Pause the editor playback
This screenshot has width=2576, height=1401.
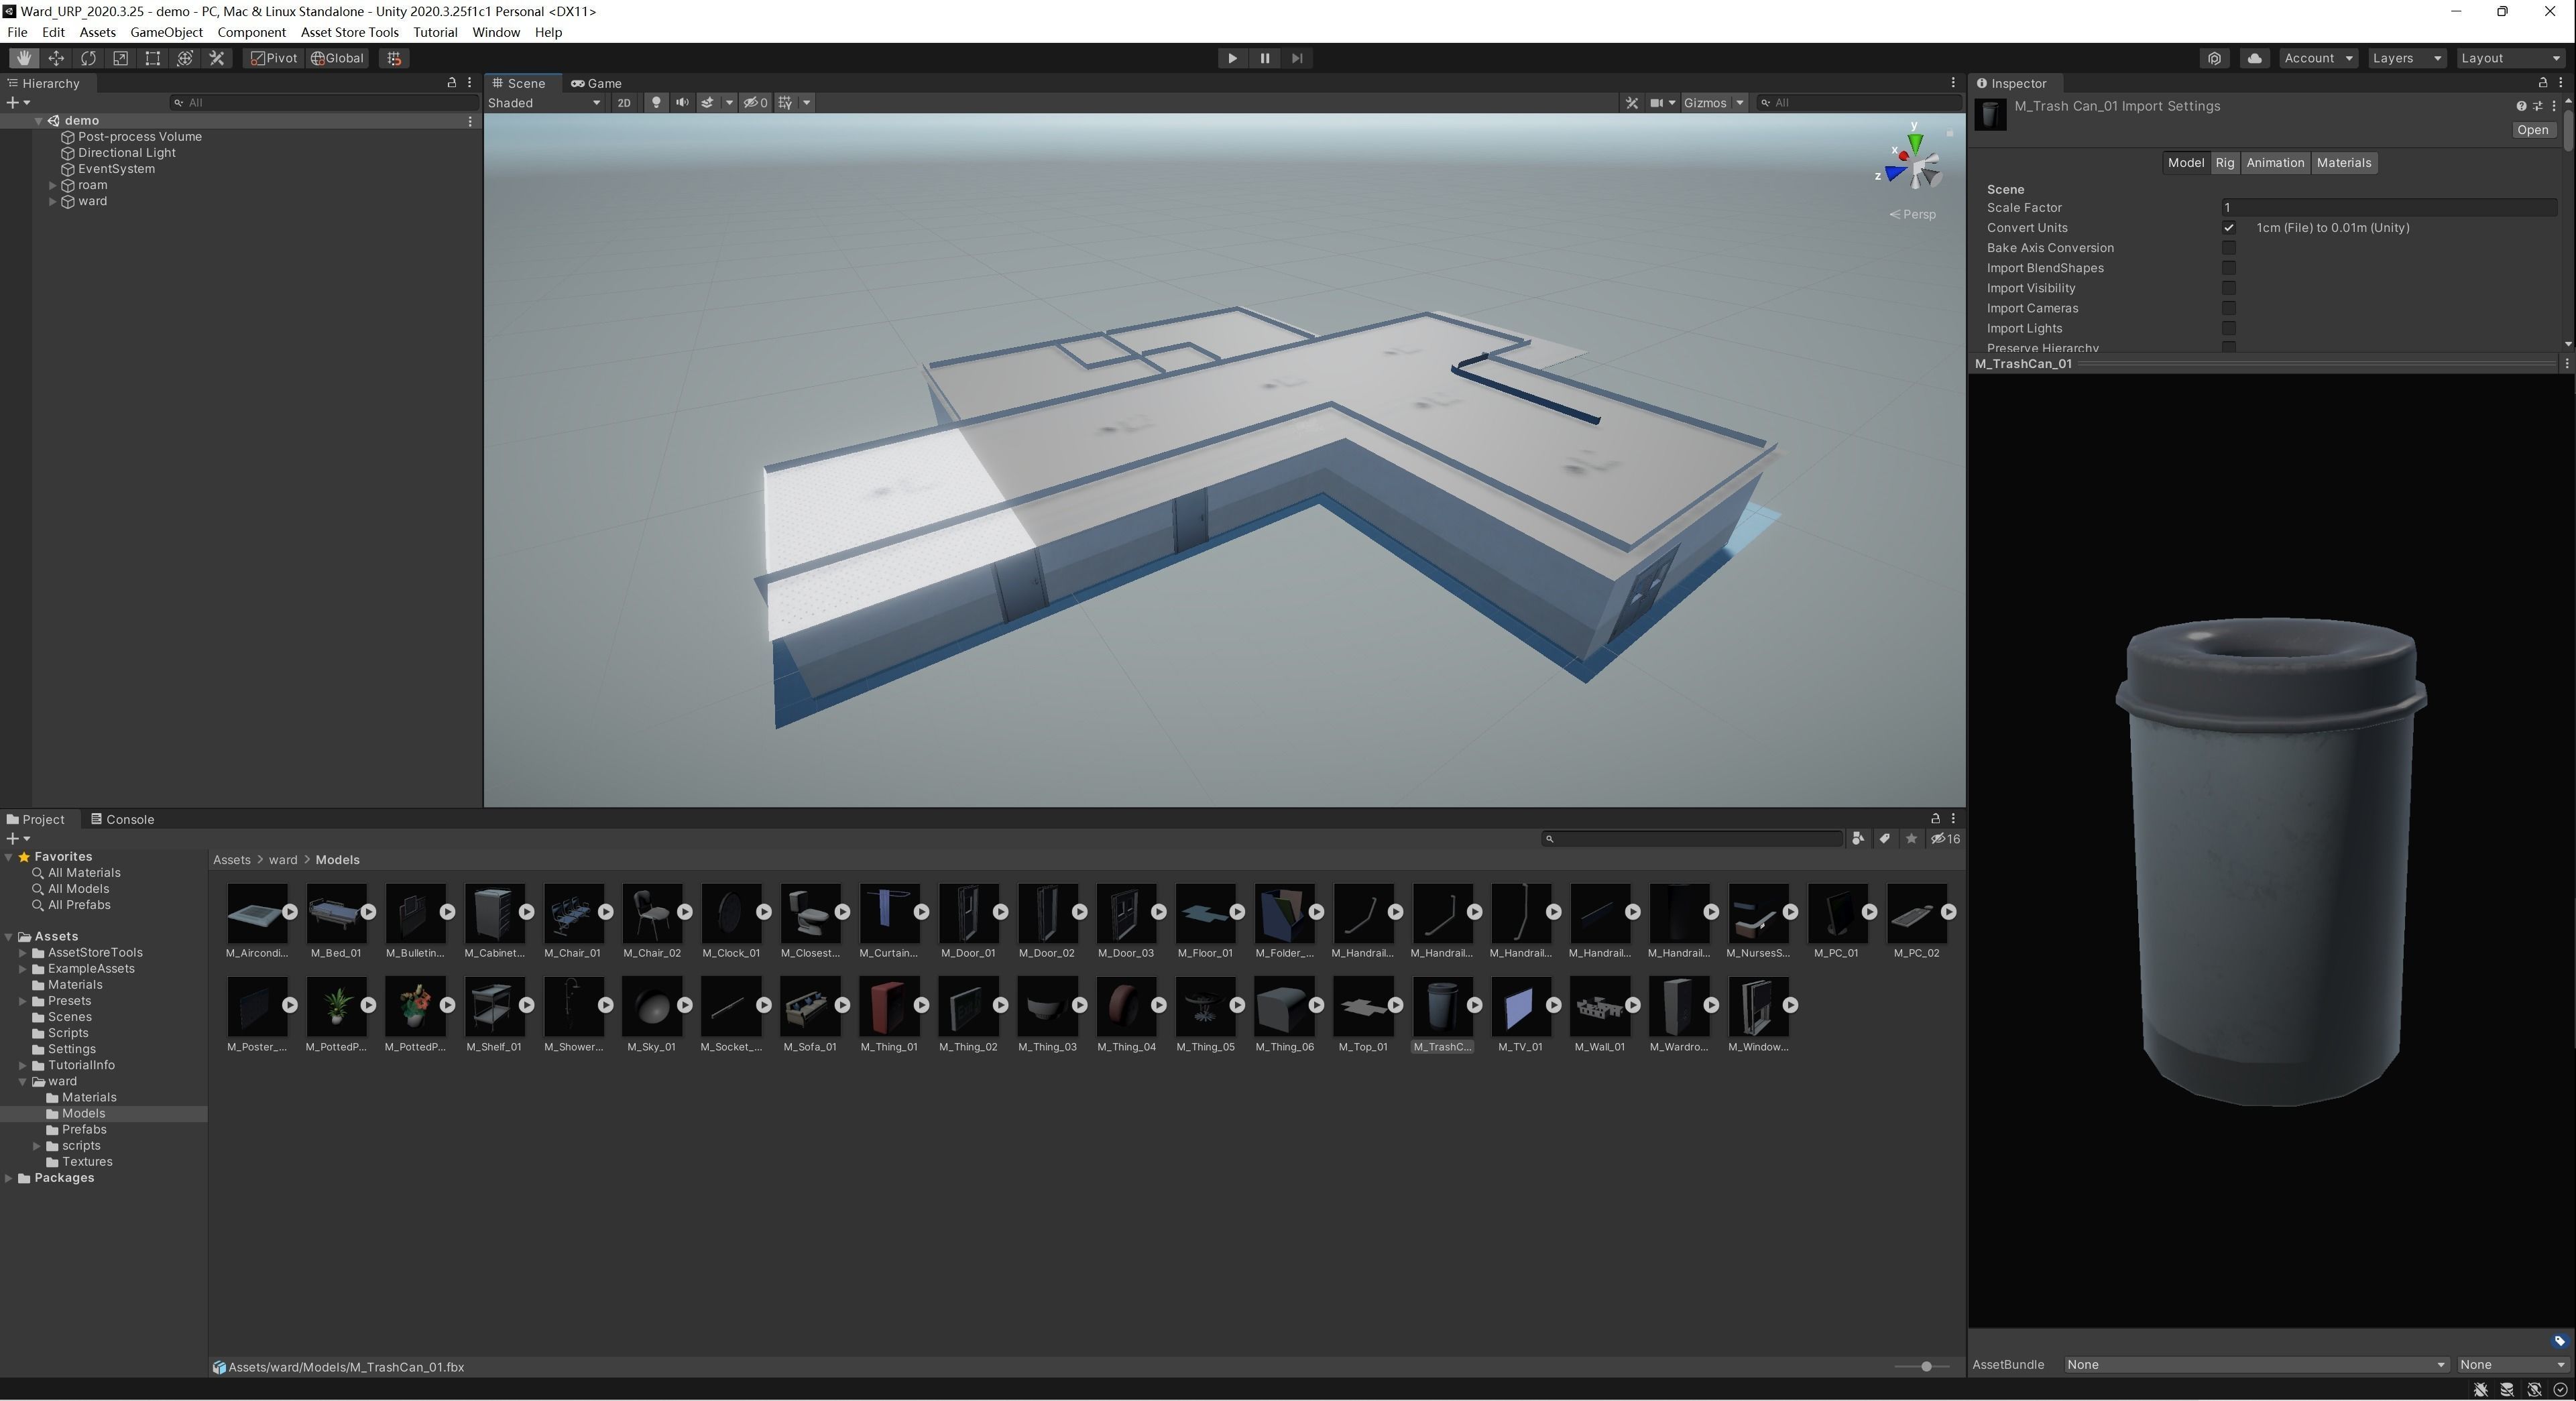pyautogui.click(x=1264, y=58)
